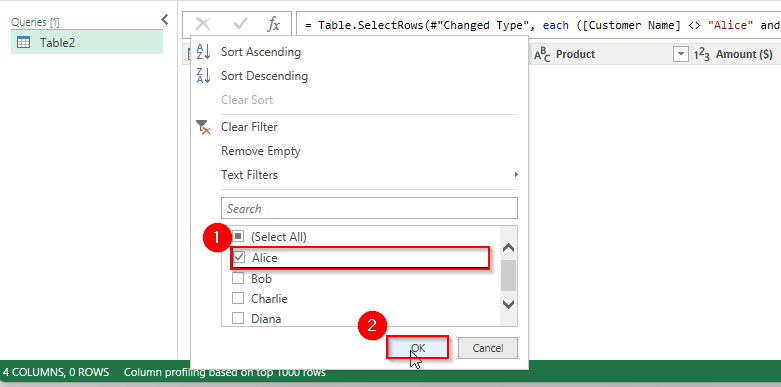
Task: Toggle the (Select All) checkbox
Action: coord(239,236)
